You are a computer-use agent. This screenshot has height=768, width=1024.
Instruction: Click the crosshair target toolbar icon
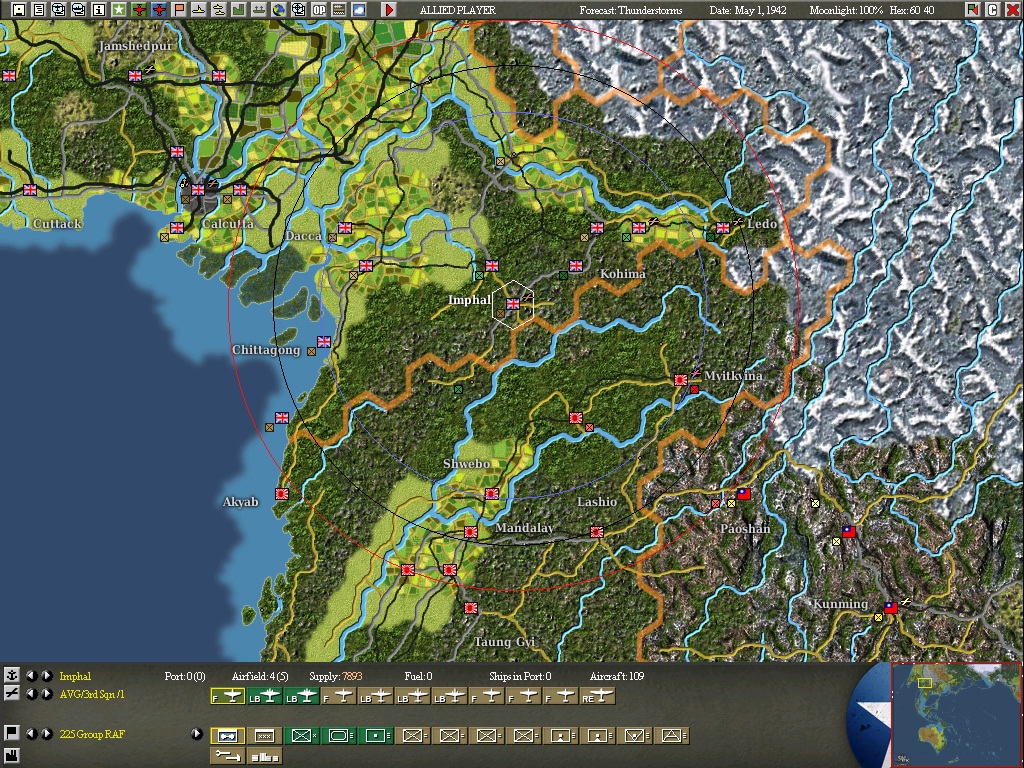298,10
